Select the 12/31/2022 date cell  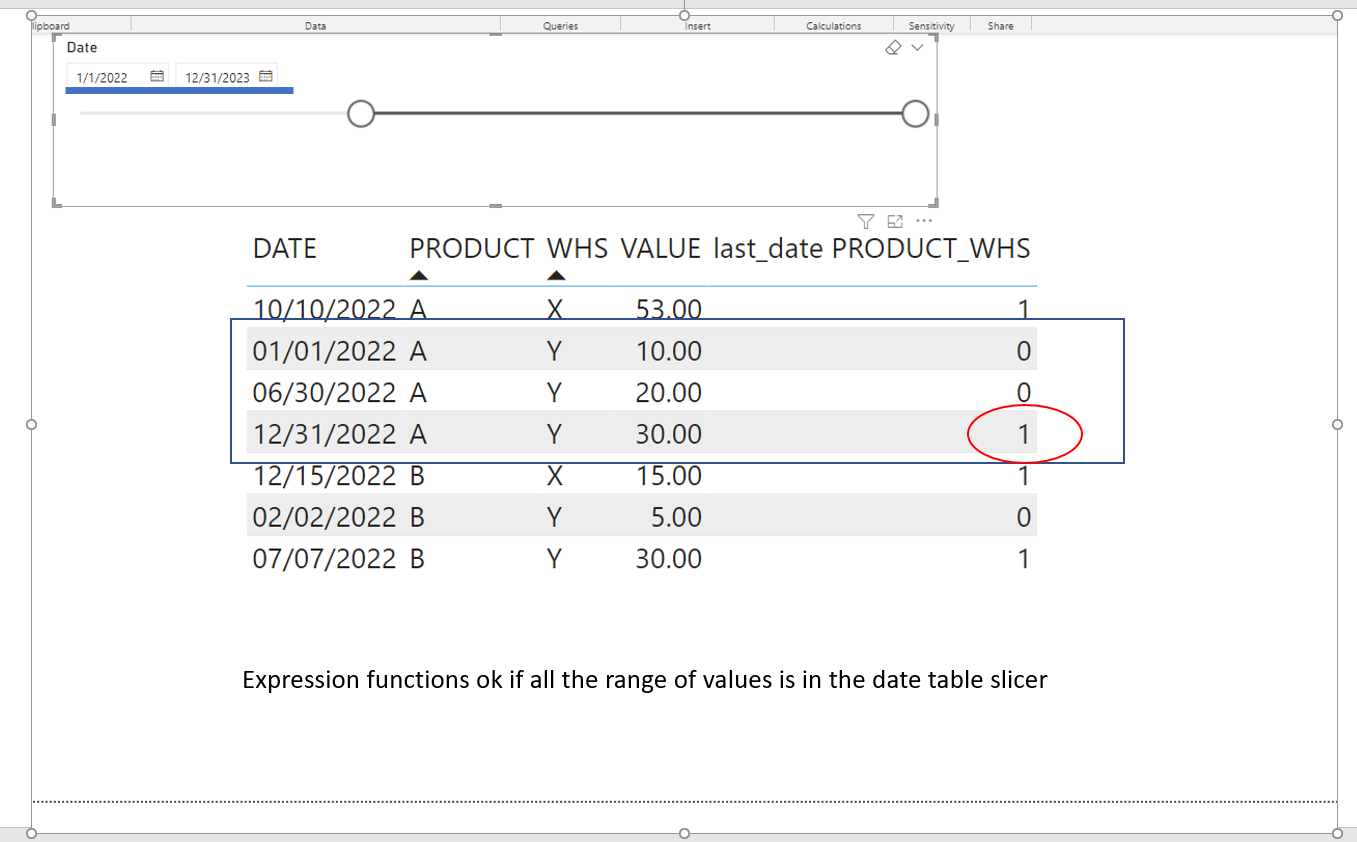pos(325,434)
